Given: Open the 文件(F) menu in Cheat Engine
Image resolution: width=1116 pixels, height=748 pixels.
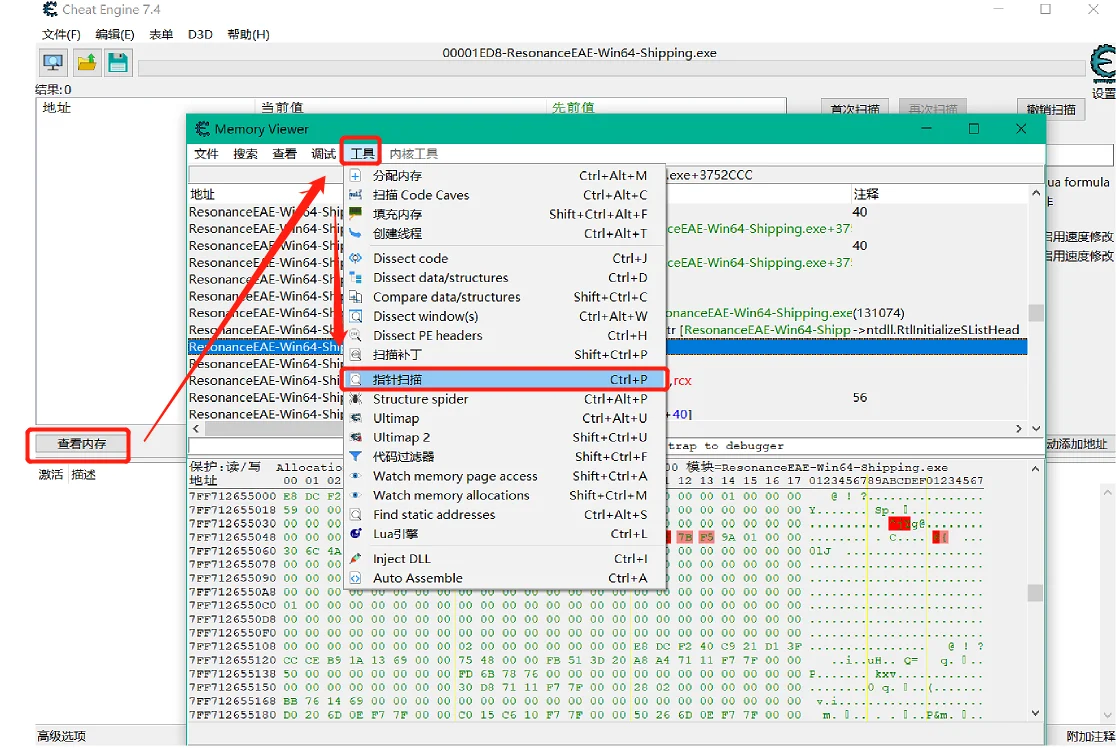Looking at the screenshot, I should (61, 34).
